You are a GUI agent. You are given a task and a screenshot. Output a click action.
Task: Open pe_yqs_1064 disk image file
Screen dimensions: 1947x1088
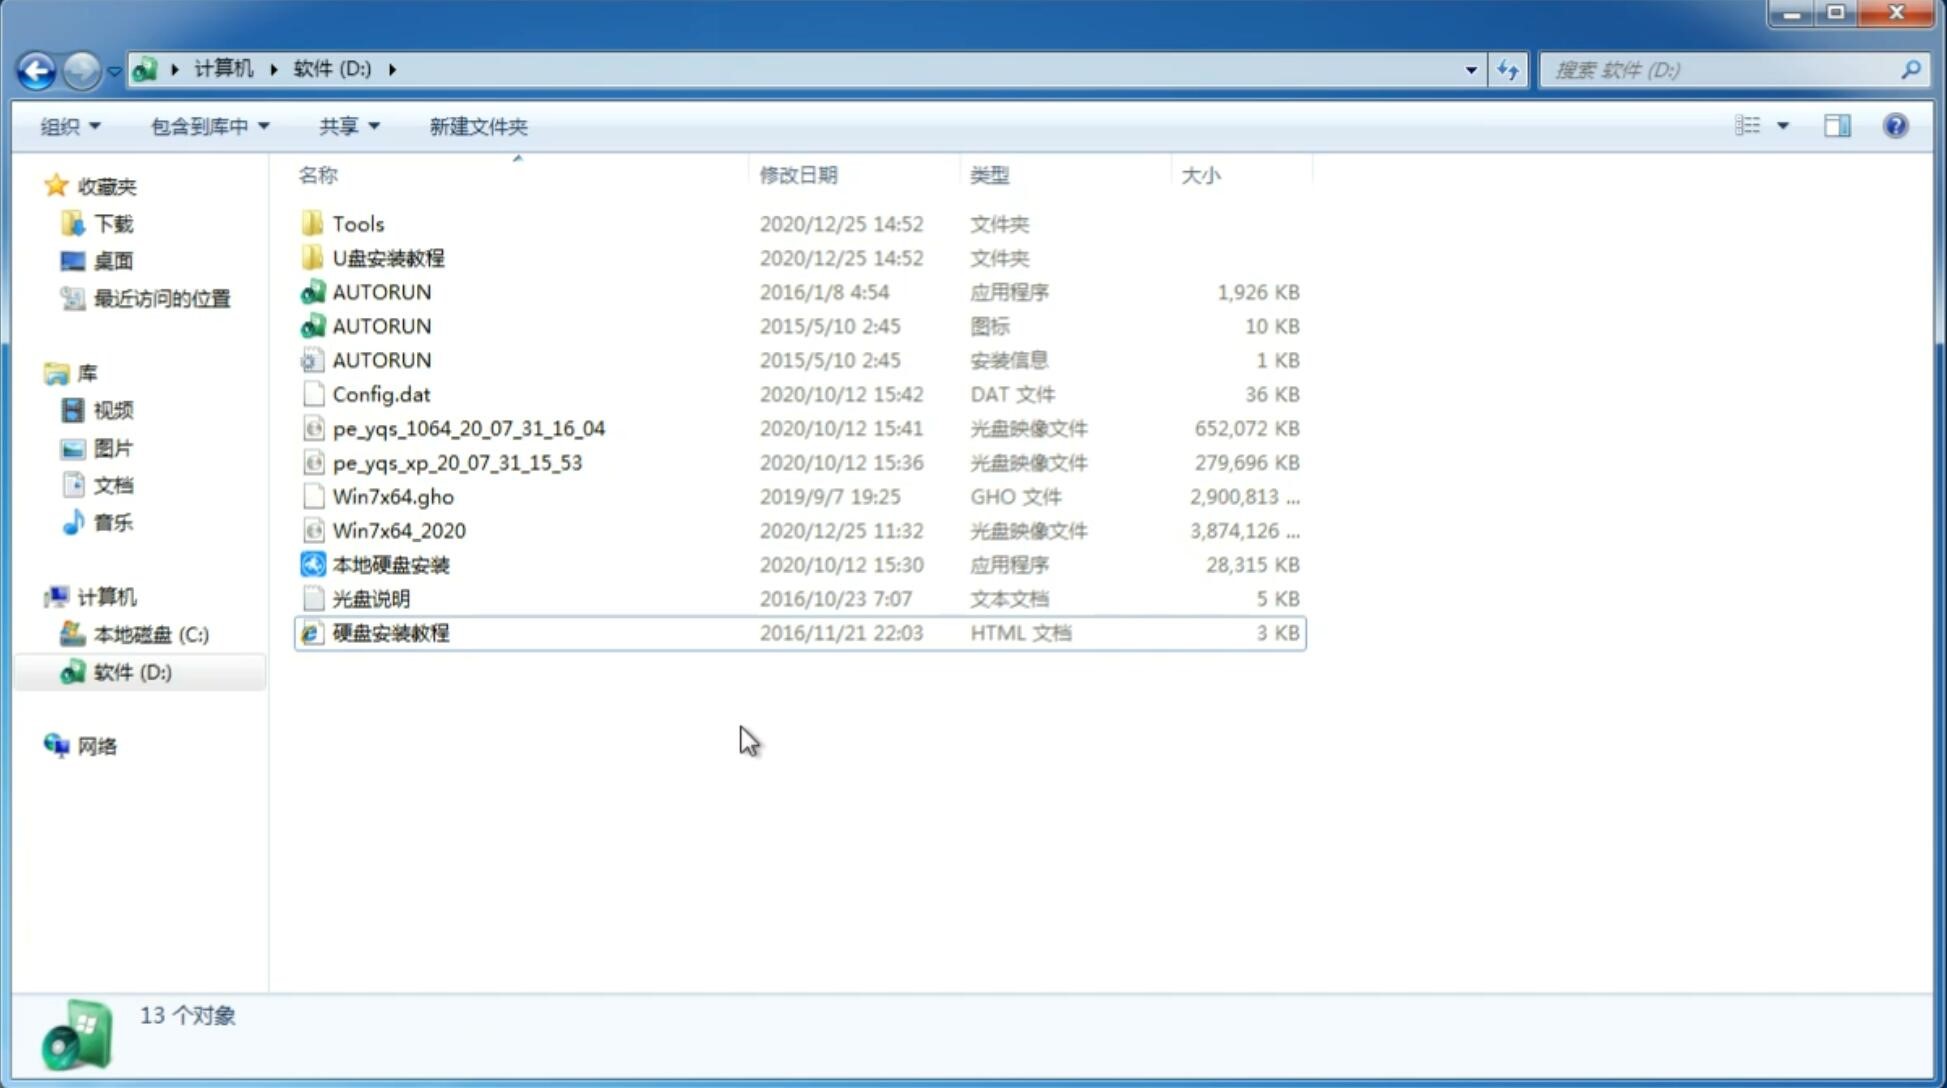(468, 428)
